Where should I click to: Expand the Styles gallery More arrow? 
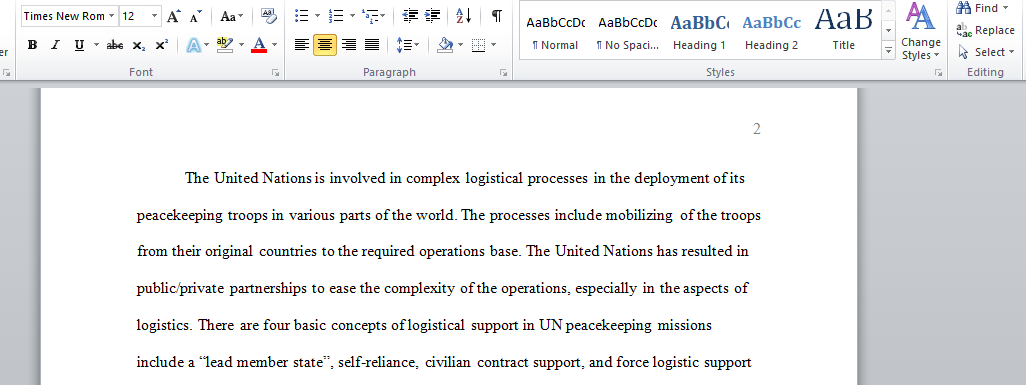point(888,50)
